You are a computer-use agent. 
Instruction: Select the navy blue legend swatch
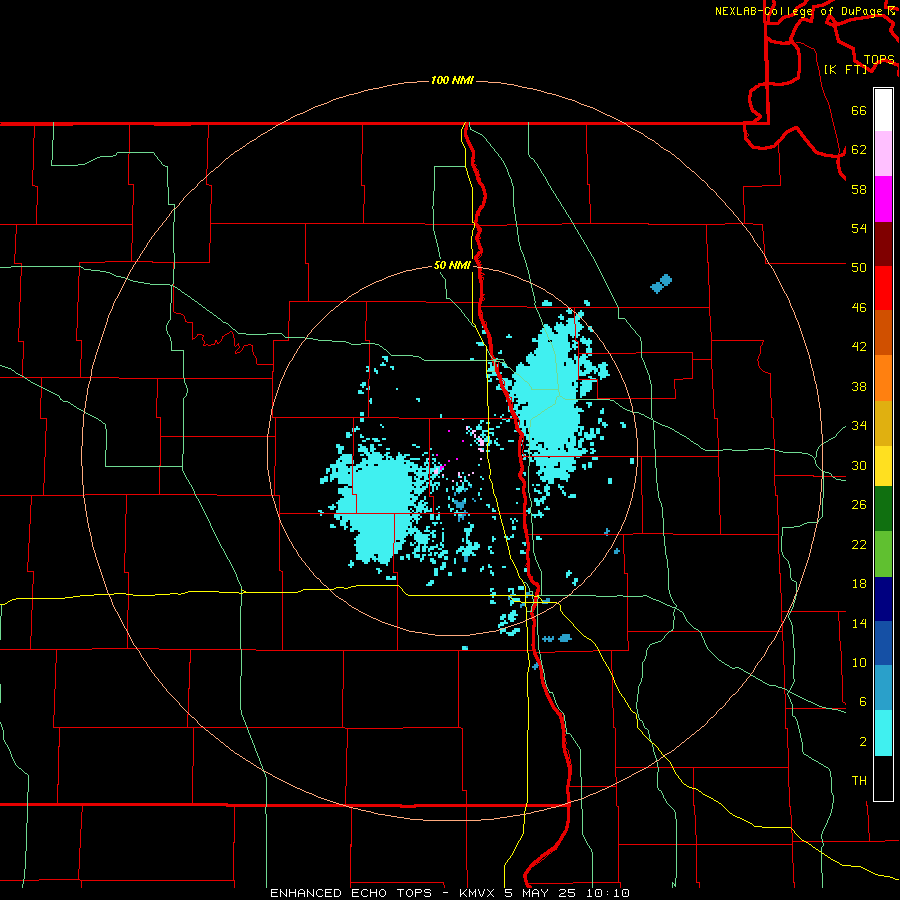883,599
